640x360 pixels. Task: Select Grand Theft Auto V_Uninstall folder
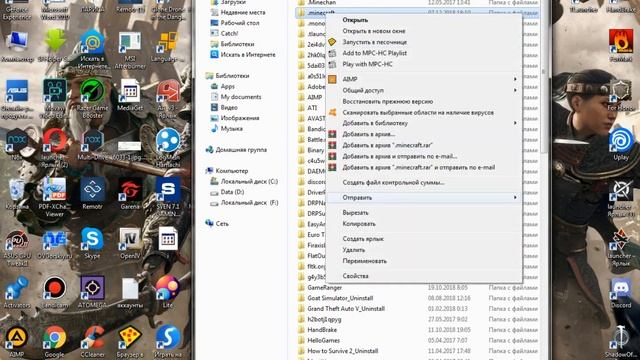click(417, 309)
